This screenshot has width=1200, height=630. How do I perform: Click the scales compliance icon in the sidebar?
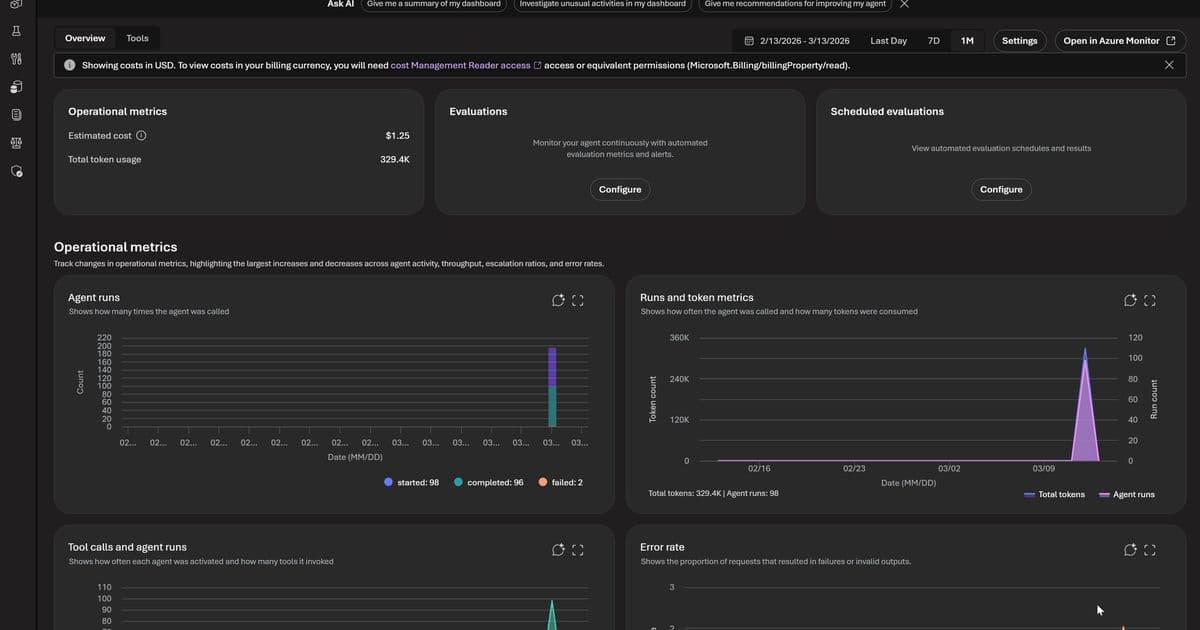click(x=15, y=141)
